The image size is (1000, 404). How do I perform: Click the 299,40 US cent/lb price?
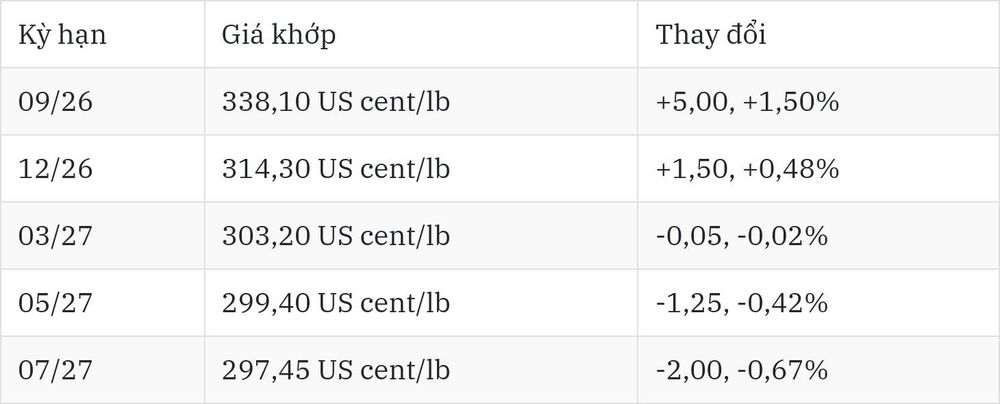point(336,303)
